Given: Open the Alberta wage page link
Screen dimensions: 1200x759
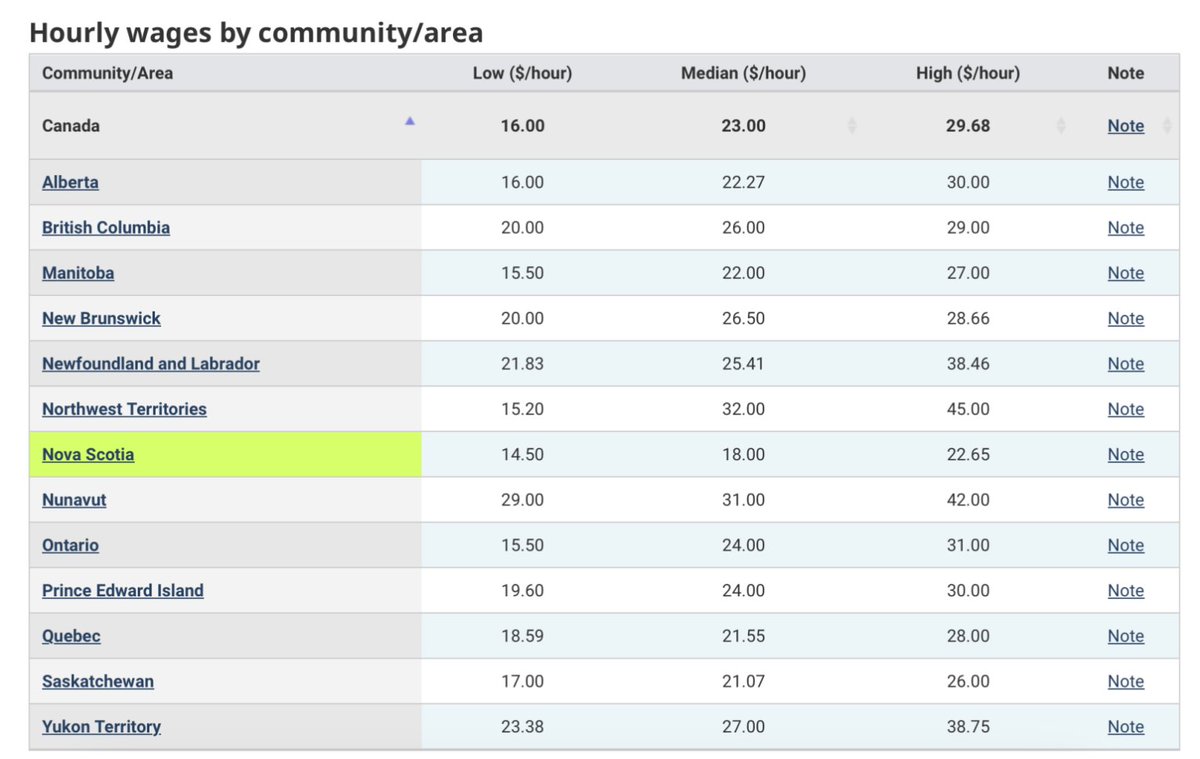Looking at the screenshot, I should coord(70,182).
